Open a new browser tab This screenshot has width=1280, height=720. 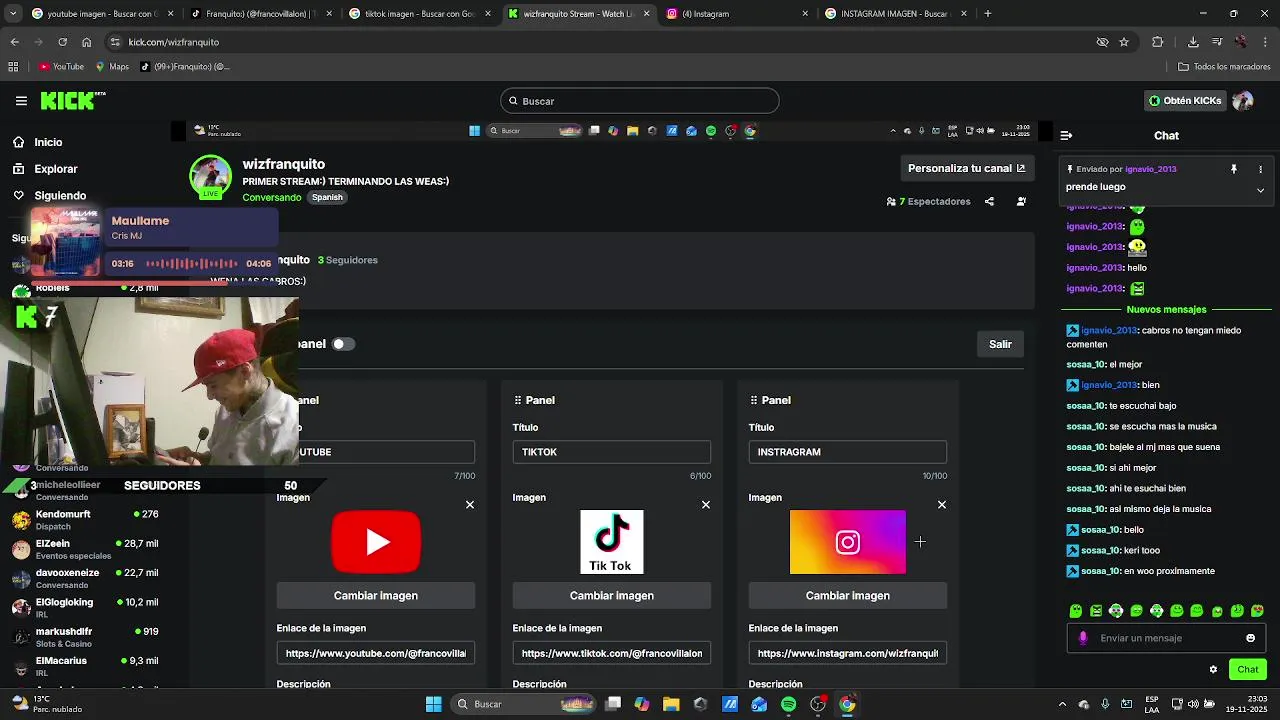pos(988,14)
